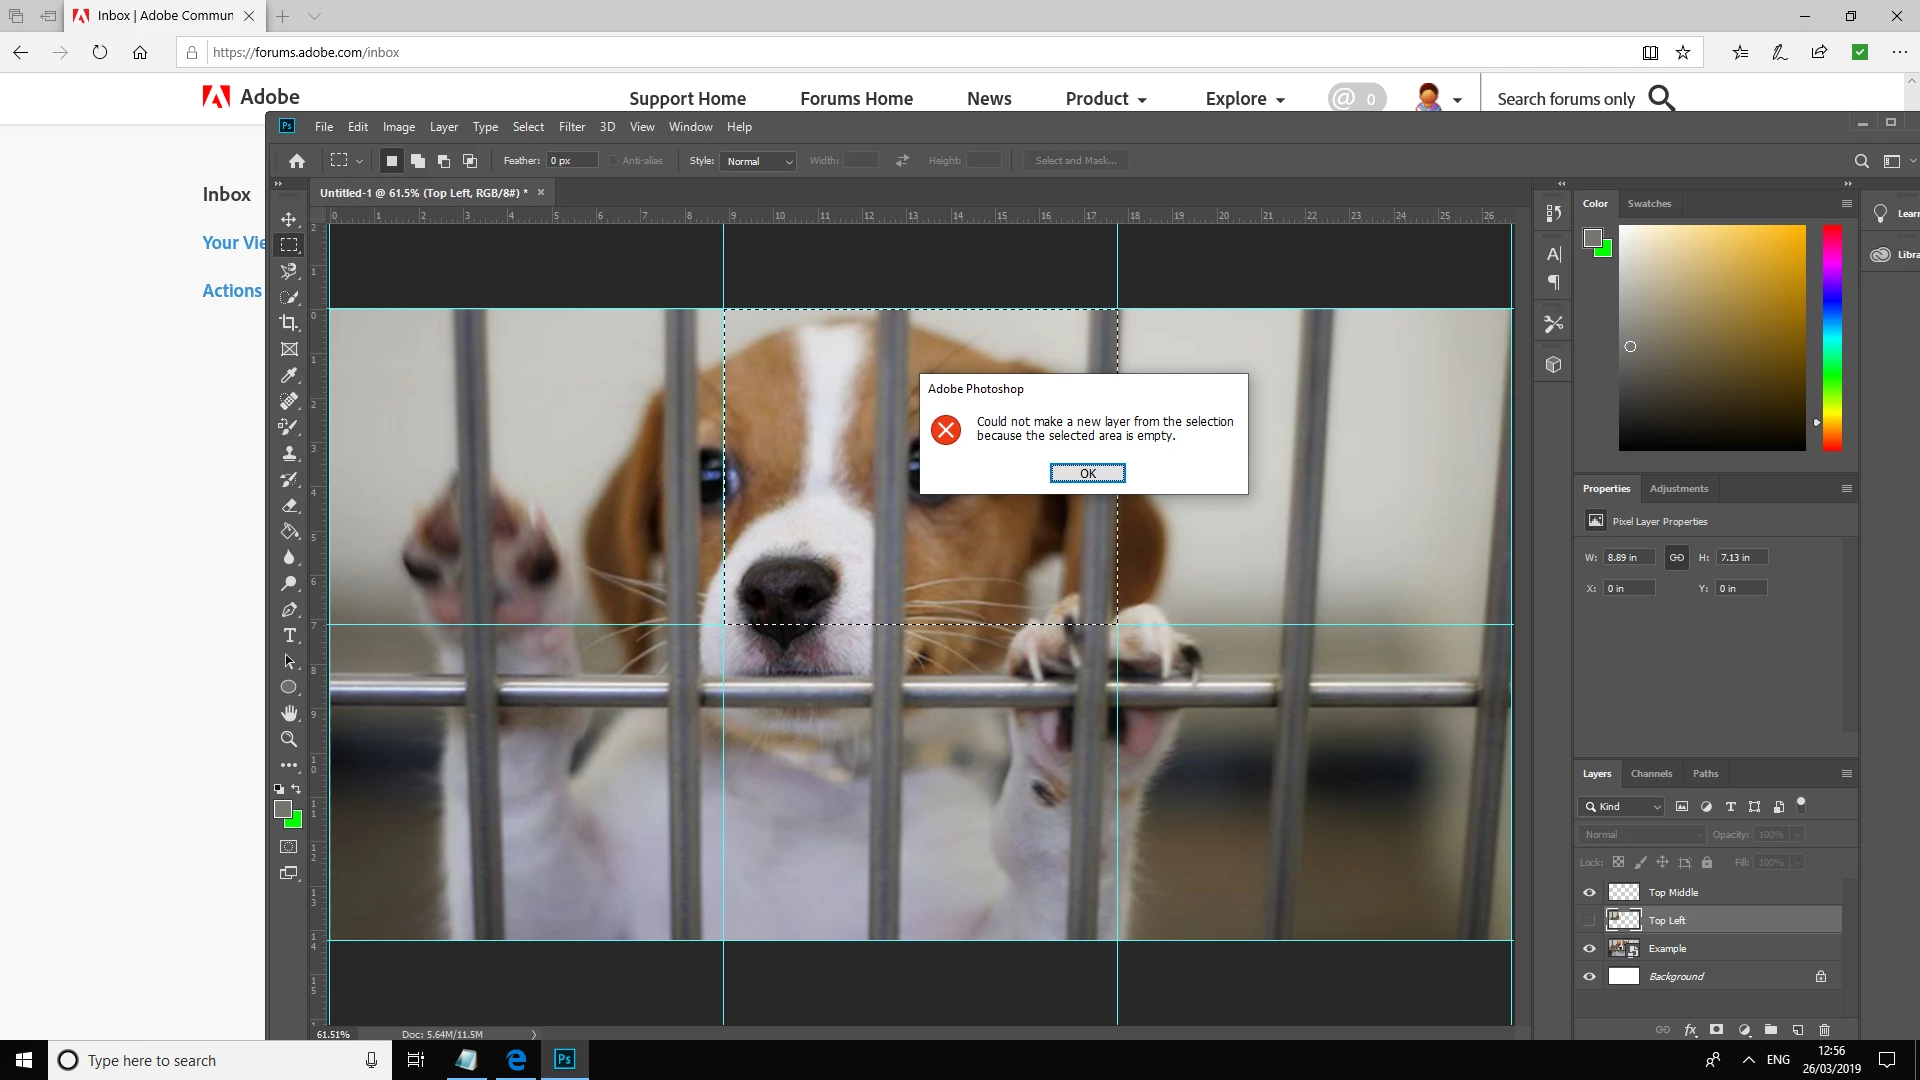This screenshot has width=1920, height=1080.
Task: Hide the Example layer
Action: (x=1589, y=948)
